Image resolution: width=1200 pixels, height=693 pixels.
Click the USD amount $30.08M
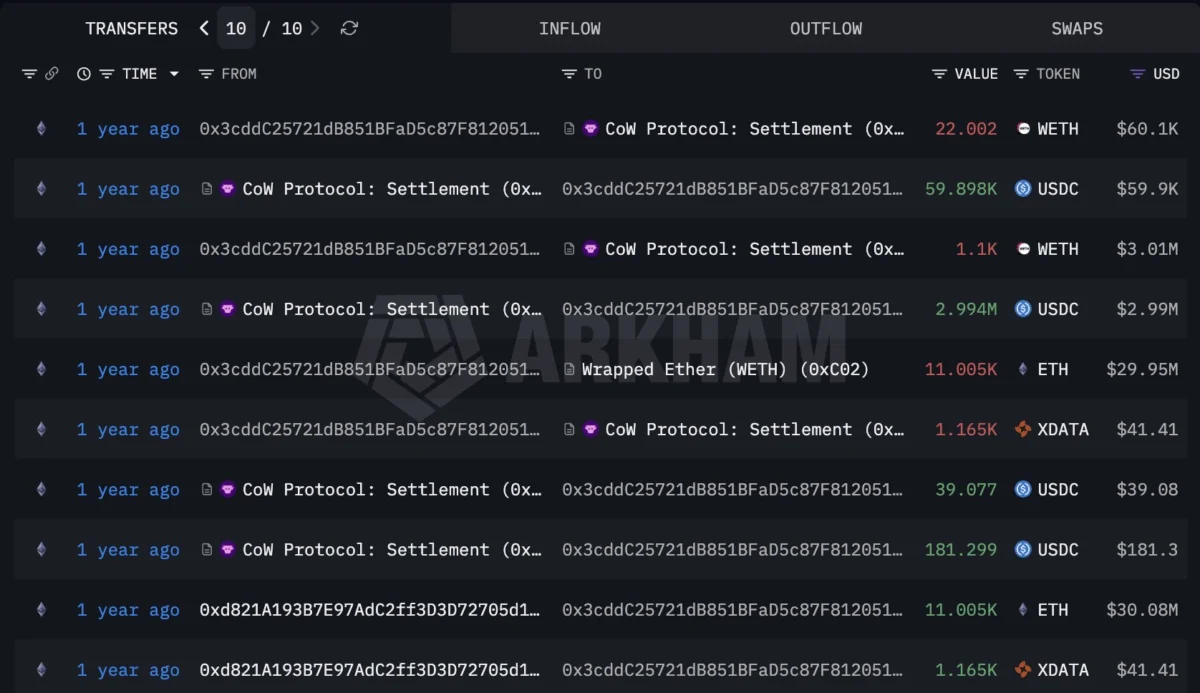point(1142,609)
